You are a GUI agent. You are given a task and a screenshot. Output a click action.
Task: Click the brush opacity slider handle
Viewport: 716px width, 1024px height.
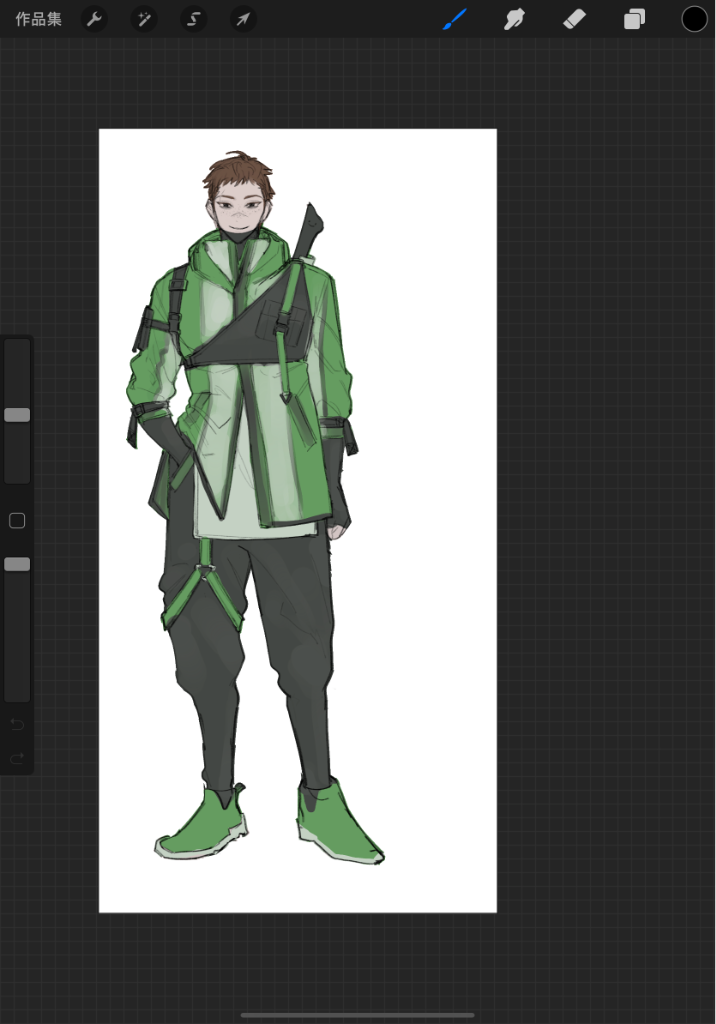click(x=17, y=564)
